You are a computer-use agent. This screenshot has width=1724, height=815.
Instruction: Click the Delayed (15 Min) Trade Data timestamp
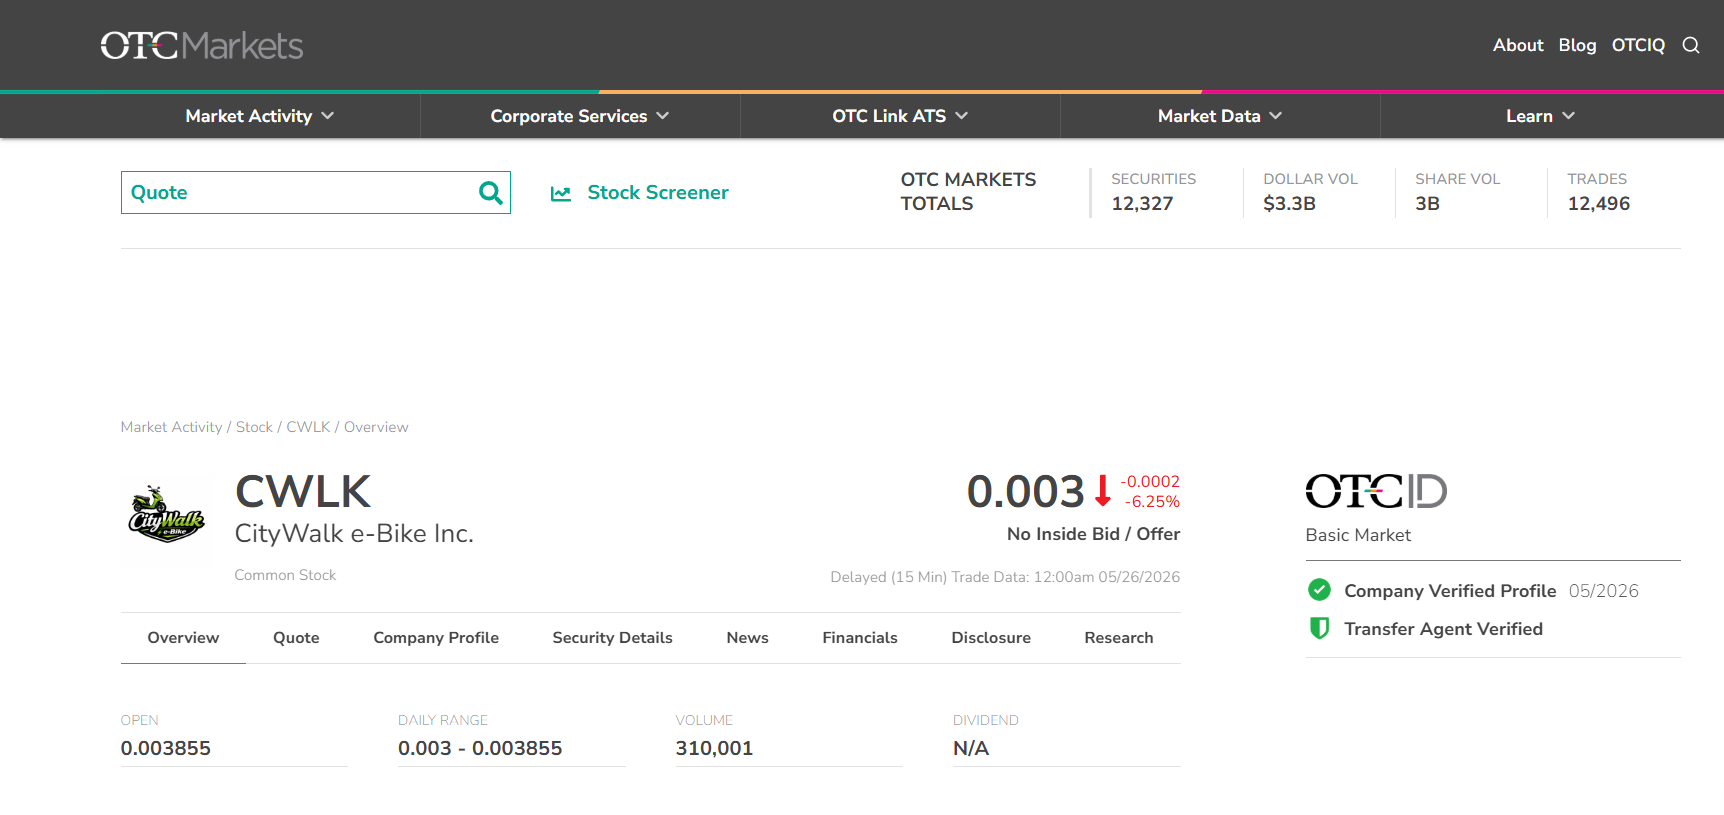pyautogui.click(x=1005, y=577)
